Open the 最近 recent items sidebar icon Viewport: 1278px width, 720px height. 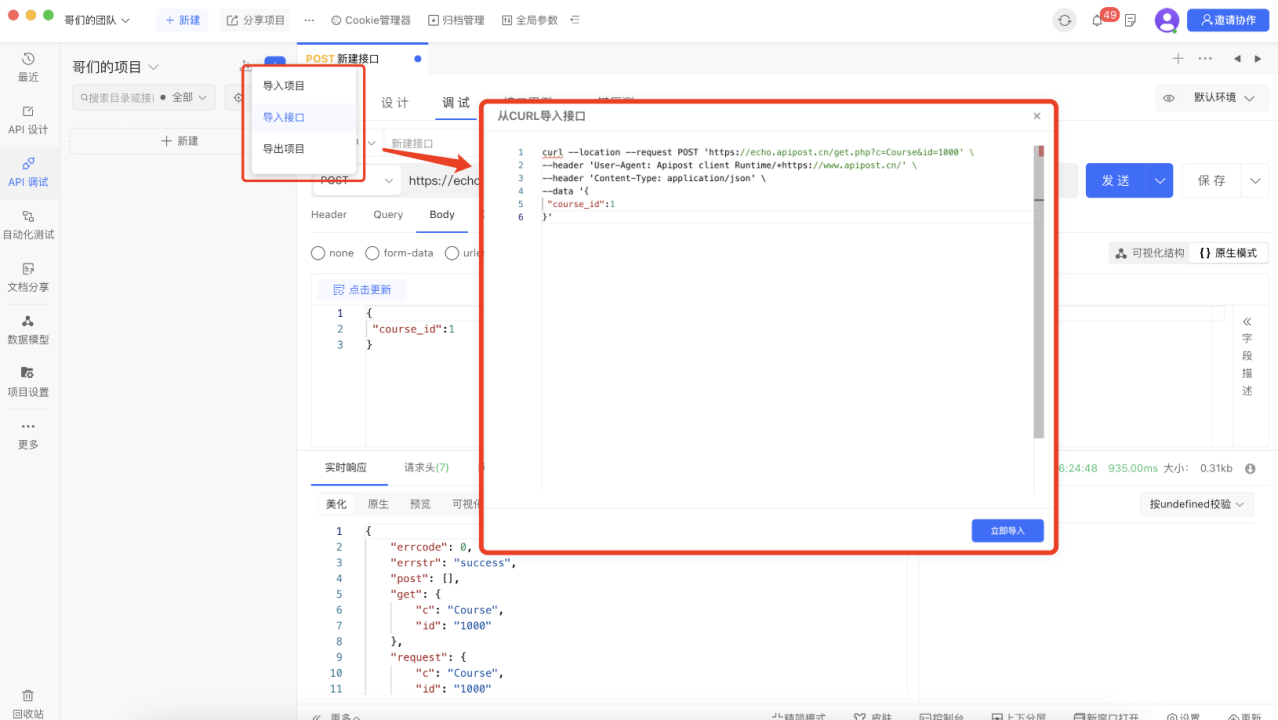point(28,67)
